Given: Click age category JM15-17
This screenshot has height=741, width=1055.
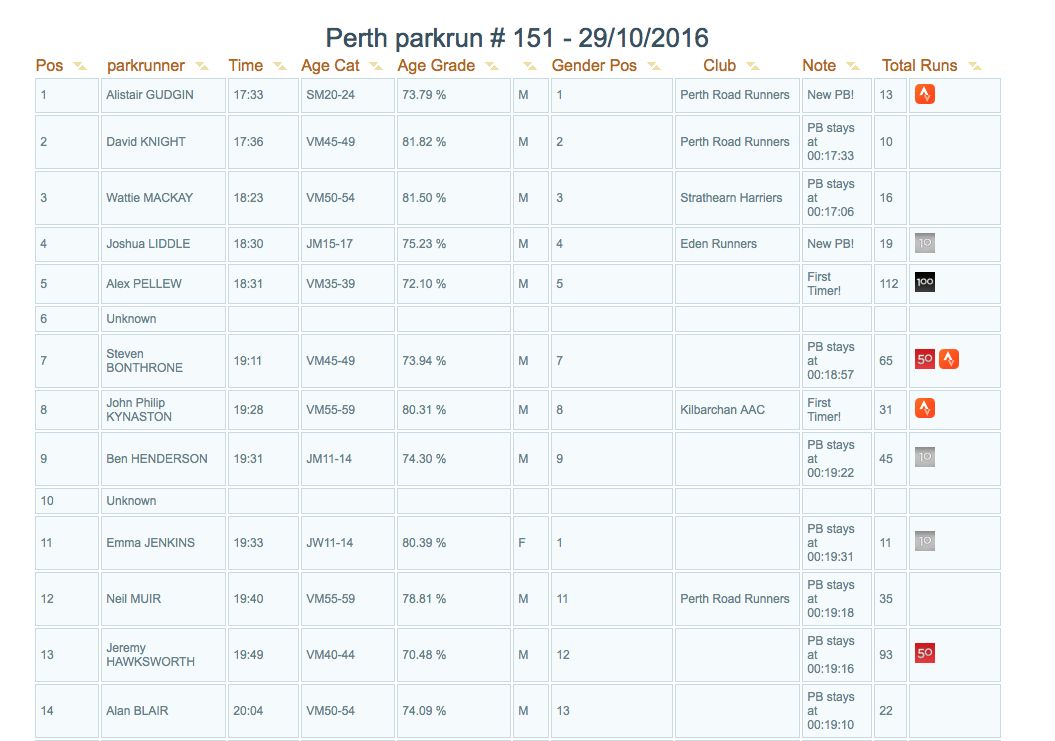Looking at the screenshot, I should point(329,244).
